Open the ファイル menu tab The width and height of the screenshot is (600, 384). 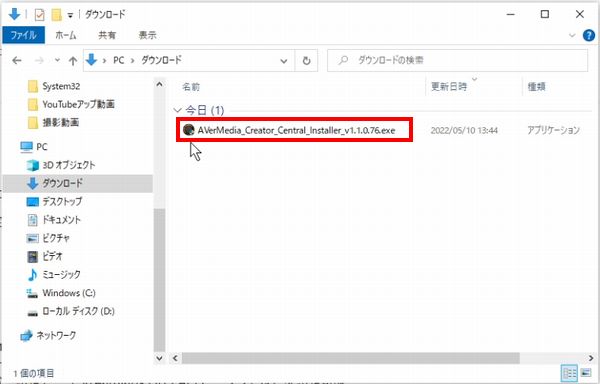(23, 35)
